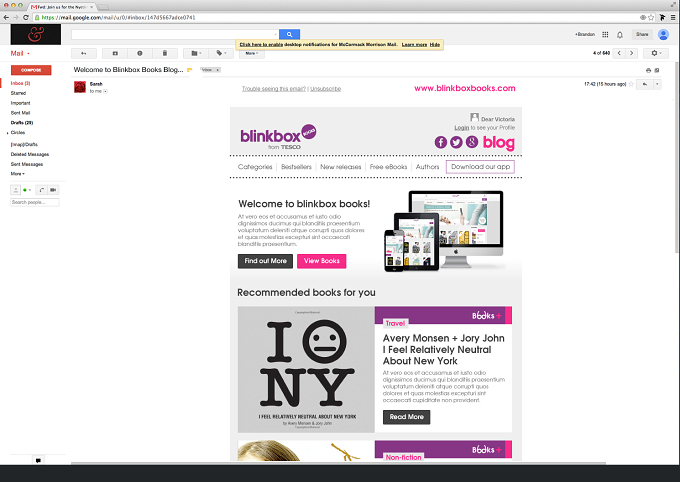
Task: Click the Share button
Action: pos(642,34)
